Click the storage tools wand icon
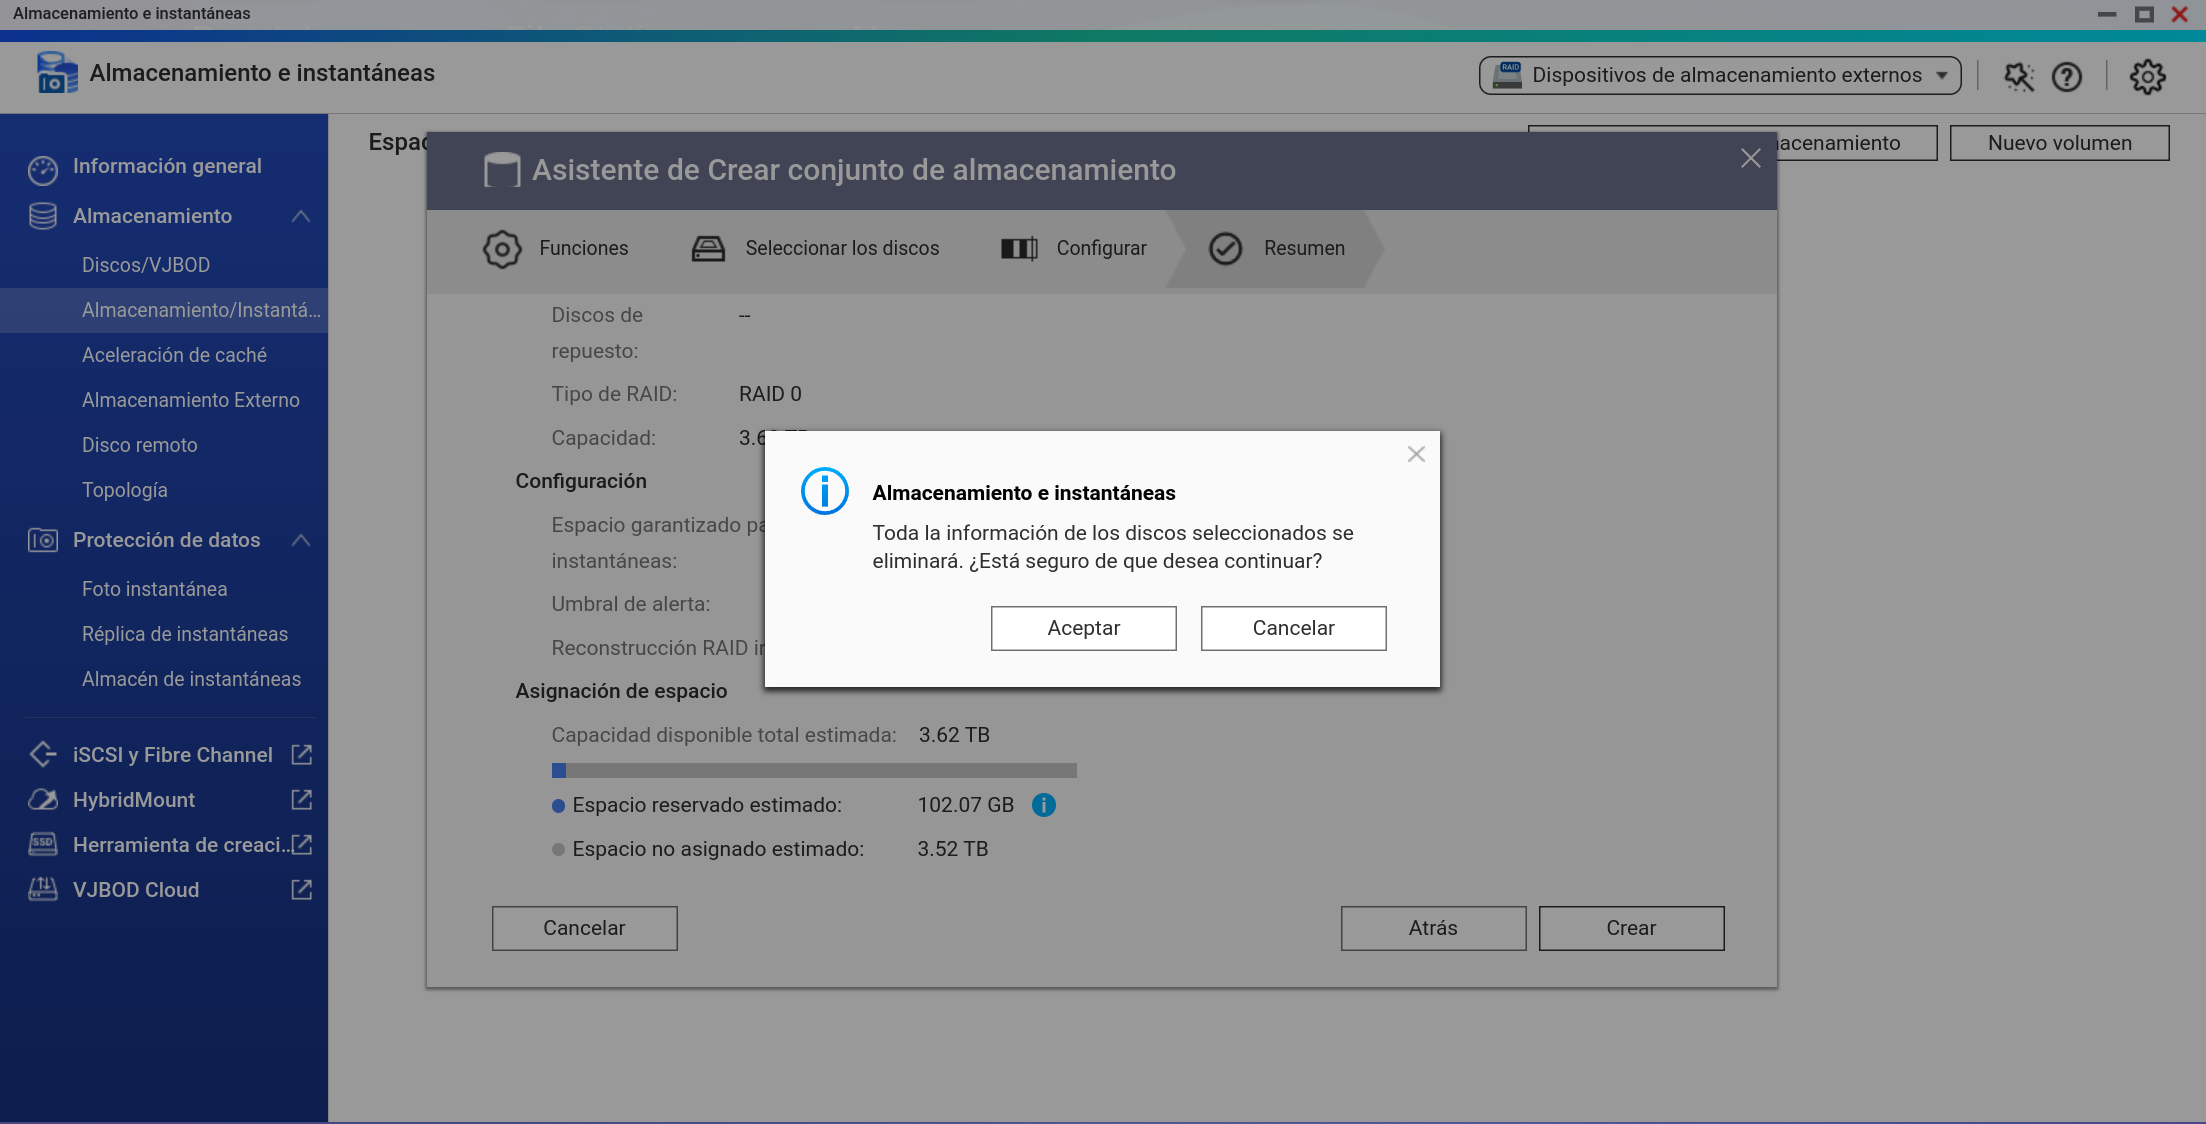The height and width of the screenshot is (1124, 2206). 2018,77
